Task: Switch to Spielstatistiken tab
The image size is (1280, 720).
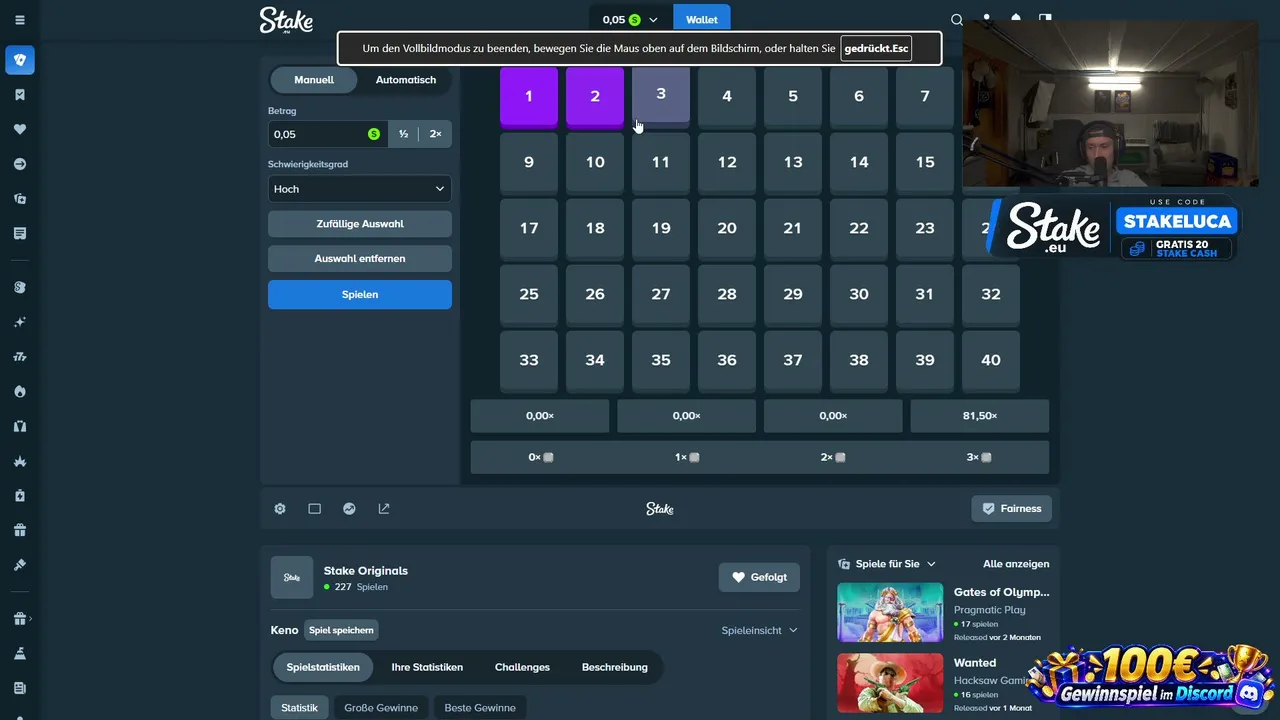Action: [323, 667]
